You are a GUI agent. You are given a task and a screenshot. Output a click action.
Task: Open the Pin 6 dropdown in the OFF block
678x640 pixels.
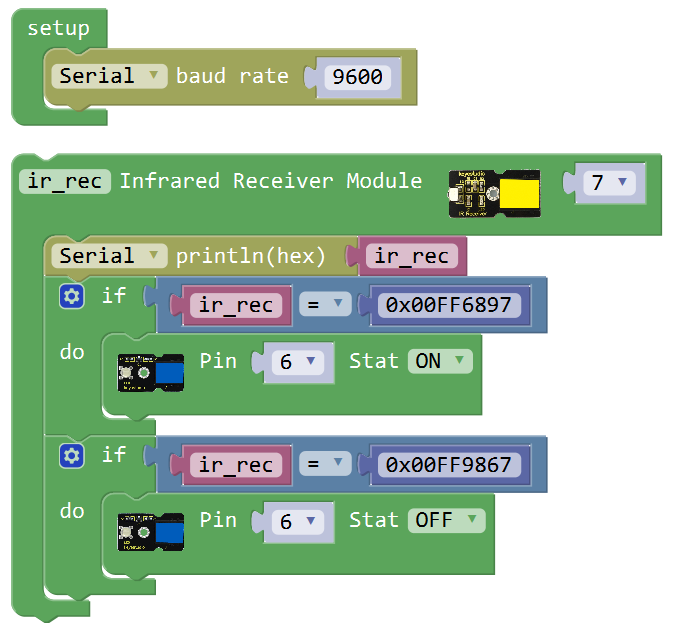click(297, 521)
